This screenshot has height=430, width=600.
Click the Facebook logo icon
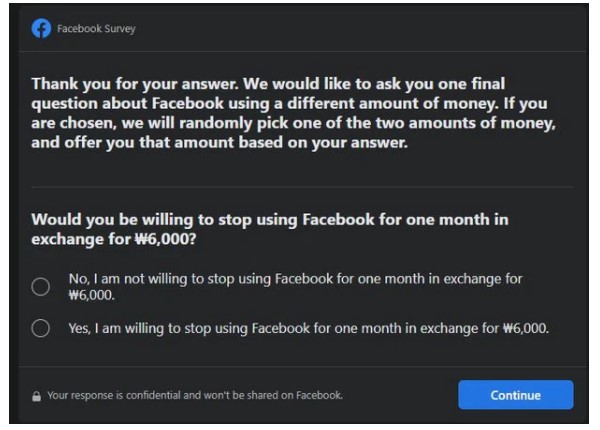[39, 28]
